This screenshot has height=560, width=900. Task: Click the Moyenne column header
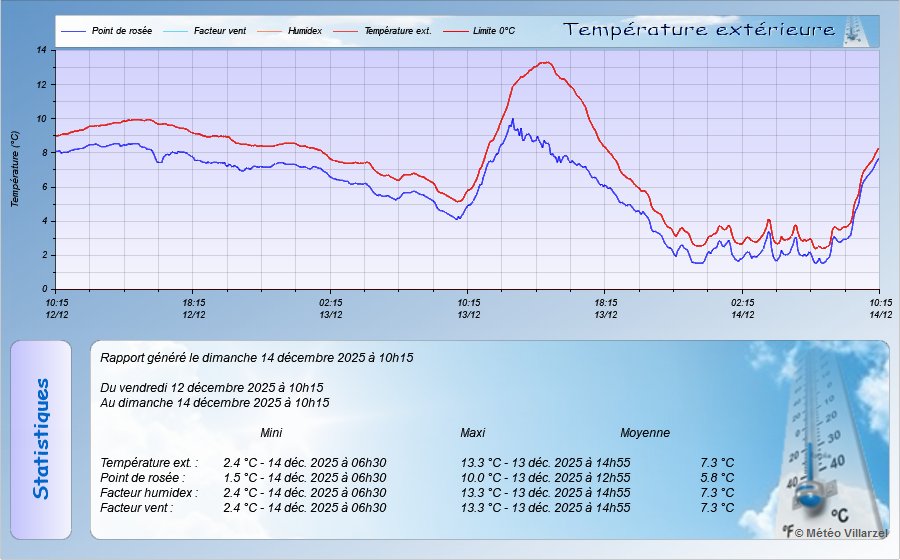click(645, 433)
